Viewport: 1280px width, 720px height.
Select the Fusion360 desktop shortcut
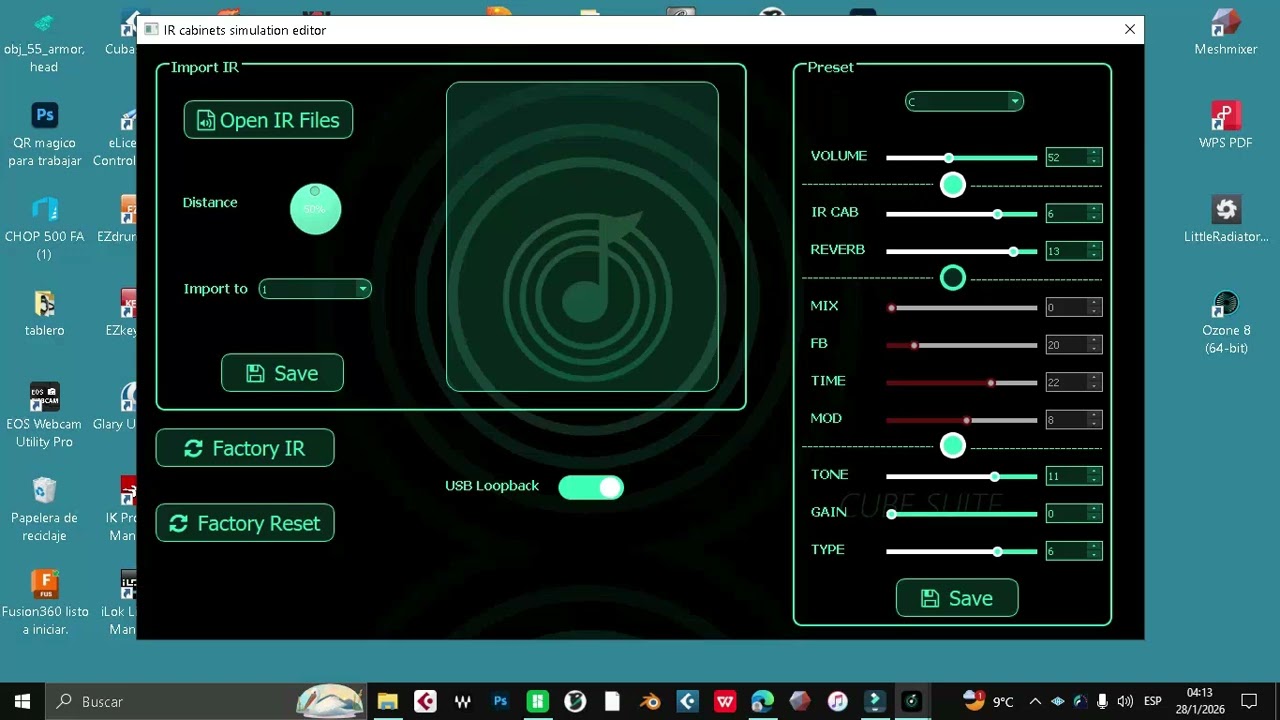pos(44,602)
